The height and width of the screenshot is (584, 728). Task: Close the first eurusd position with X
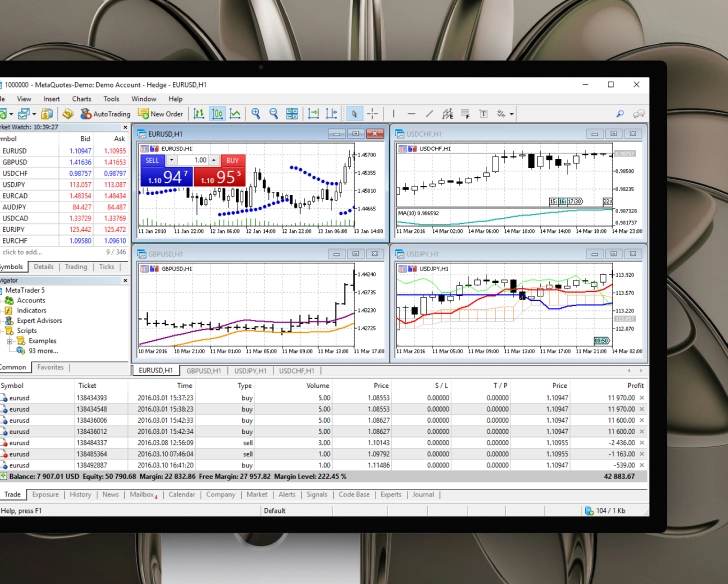(x=641, y=398)
